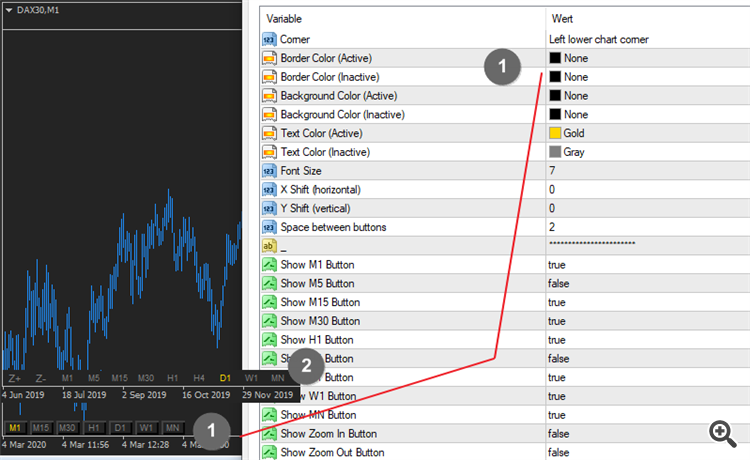The image size is (750, 460).
Task: Click Border Color (Active) variable icon
Action: (269, 58)
